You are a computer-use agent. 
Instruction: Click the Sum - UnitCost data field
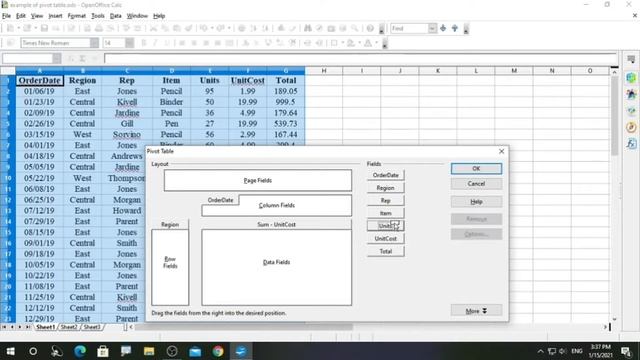276,224
